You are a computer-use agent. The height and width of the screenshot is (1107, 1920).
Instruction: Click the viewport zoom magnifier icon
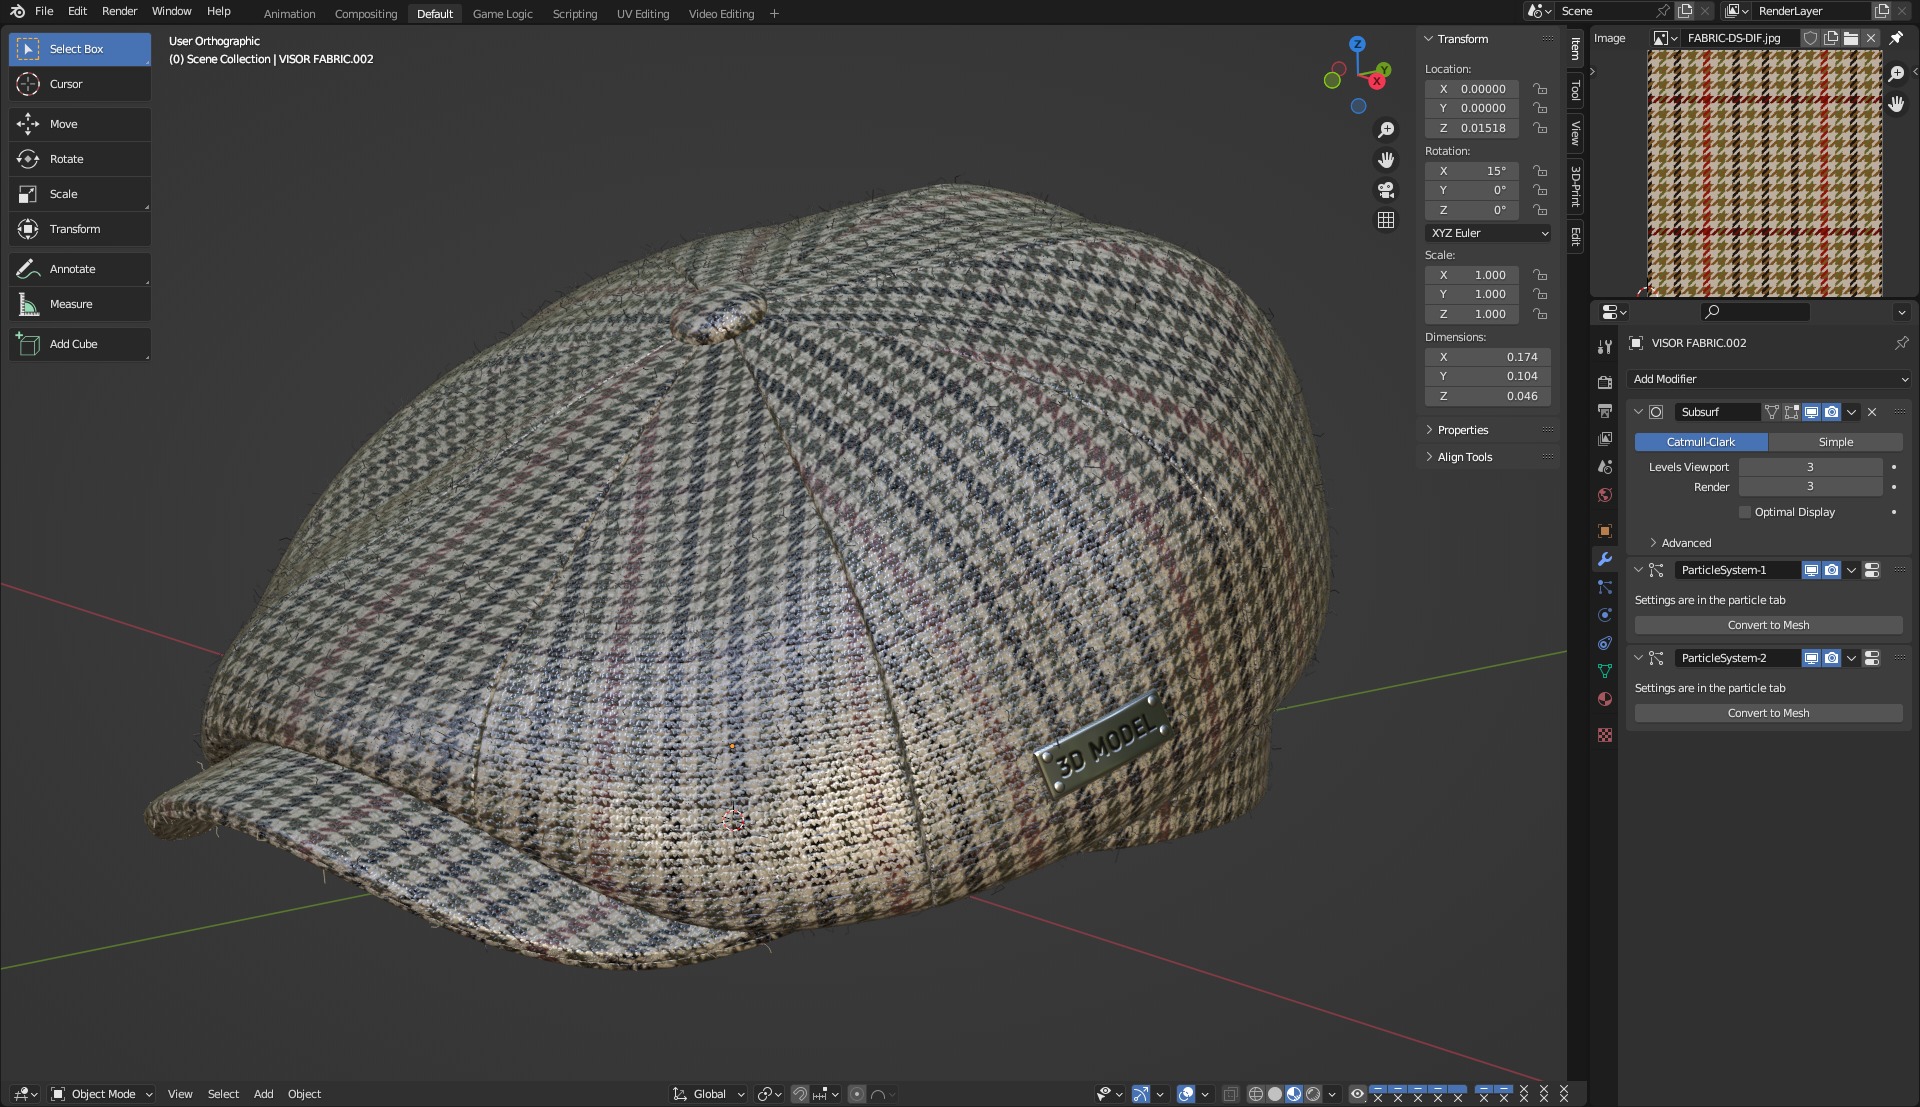(x=1386, y=130)
